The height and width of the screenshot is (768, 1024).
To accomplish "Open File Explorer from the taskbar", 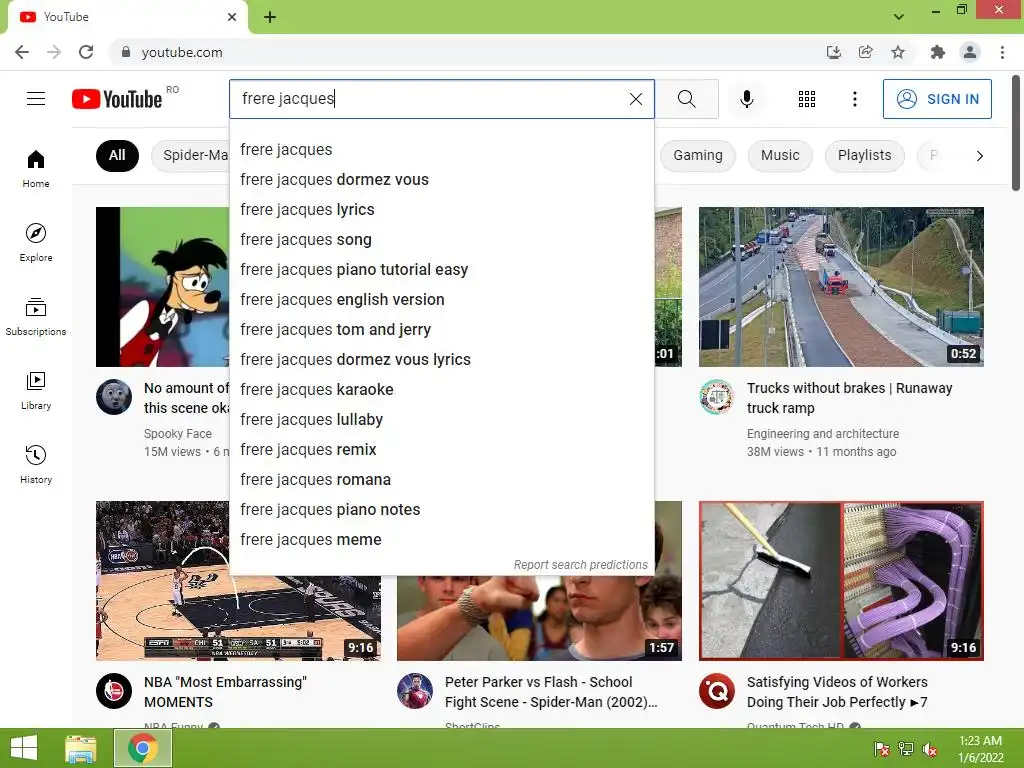I will click(81, 748).
